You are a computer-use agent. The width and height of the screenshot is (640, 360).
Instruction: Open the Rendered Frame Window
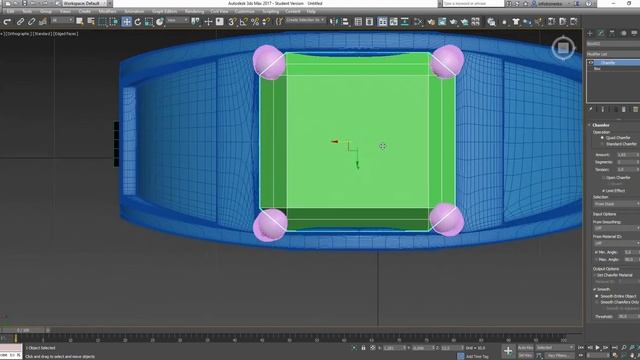click(442, 22)
